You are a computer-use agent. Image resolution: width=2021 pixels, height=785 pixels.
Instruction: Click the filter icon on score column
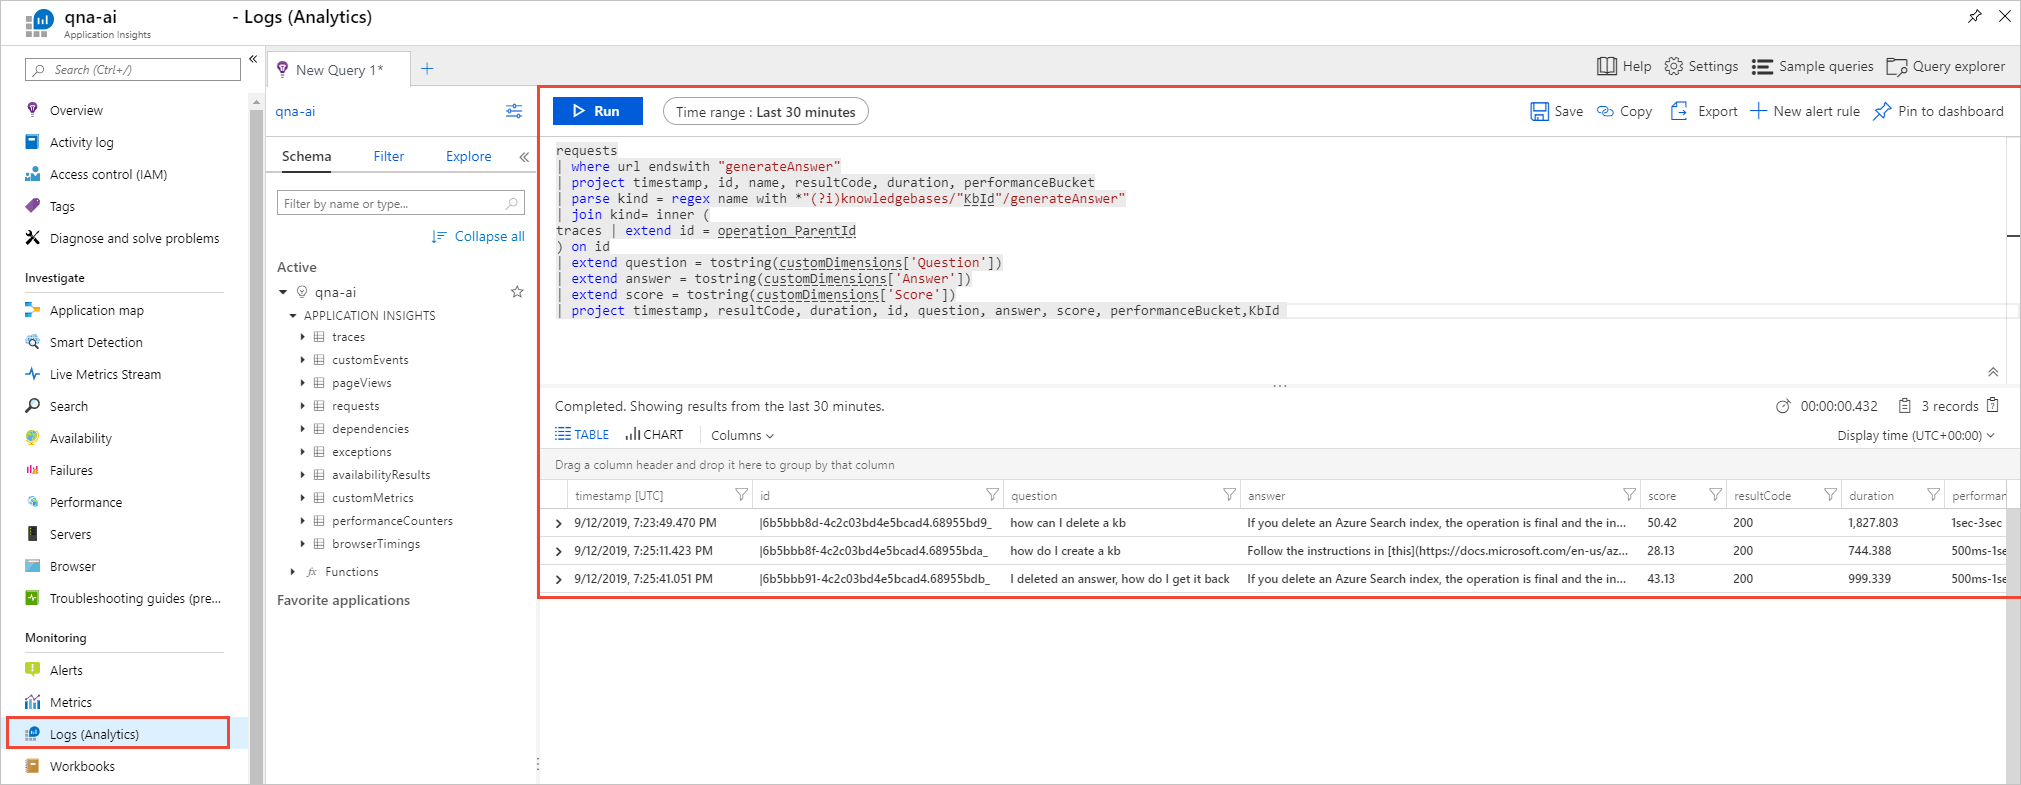(x=1715, y=495)
